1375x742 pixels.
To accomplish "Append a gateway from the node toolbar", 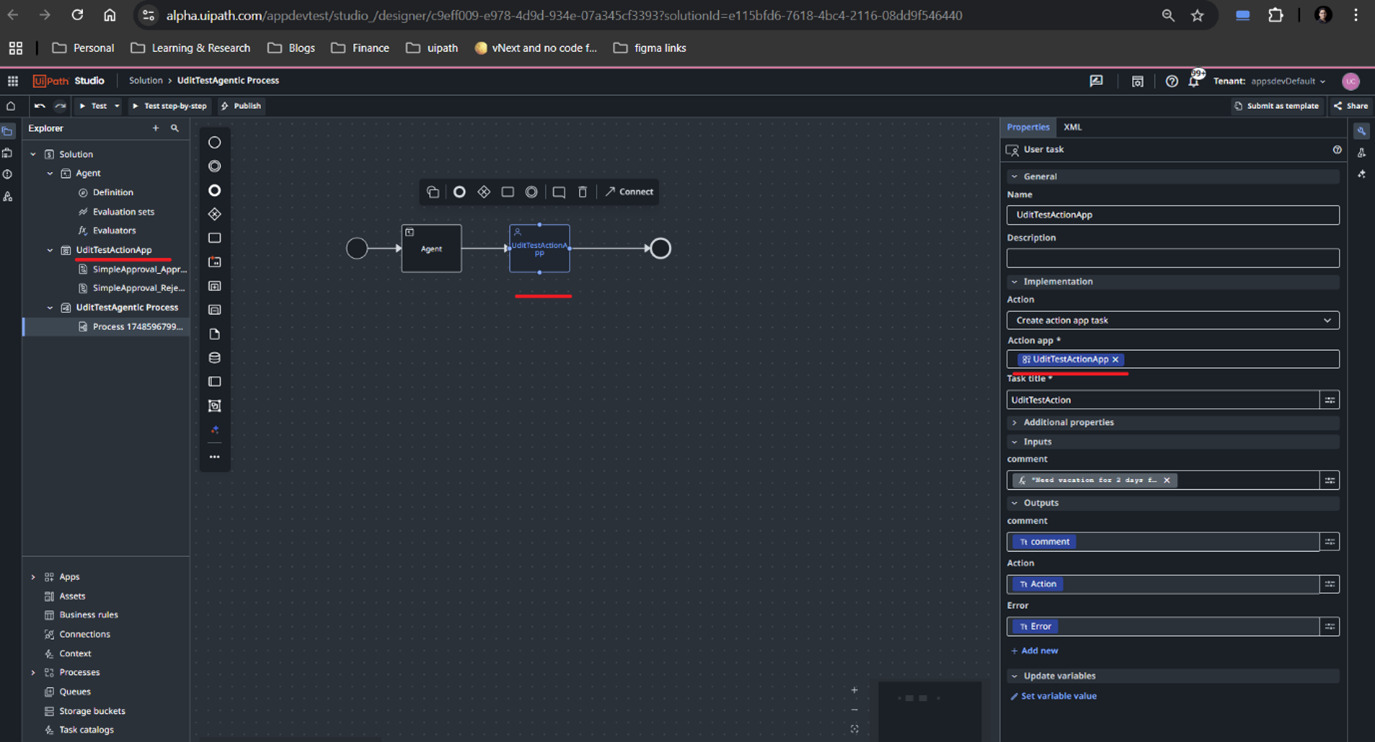I will click(484, 192).
